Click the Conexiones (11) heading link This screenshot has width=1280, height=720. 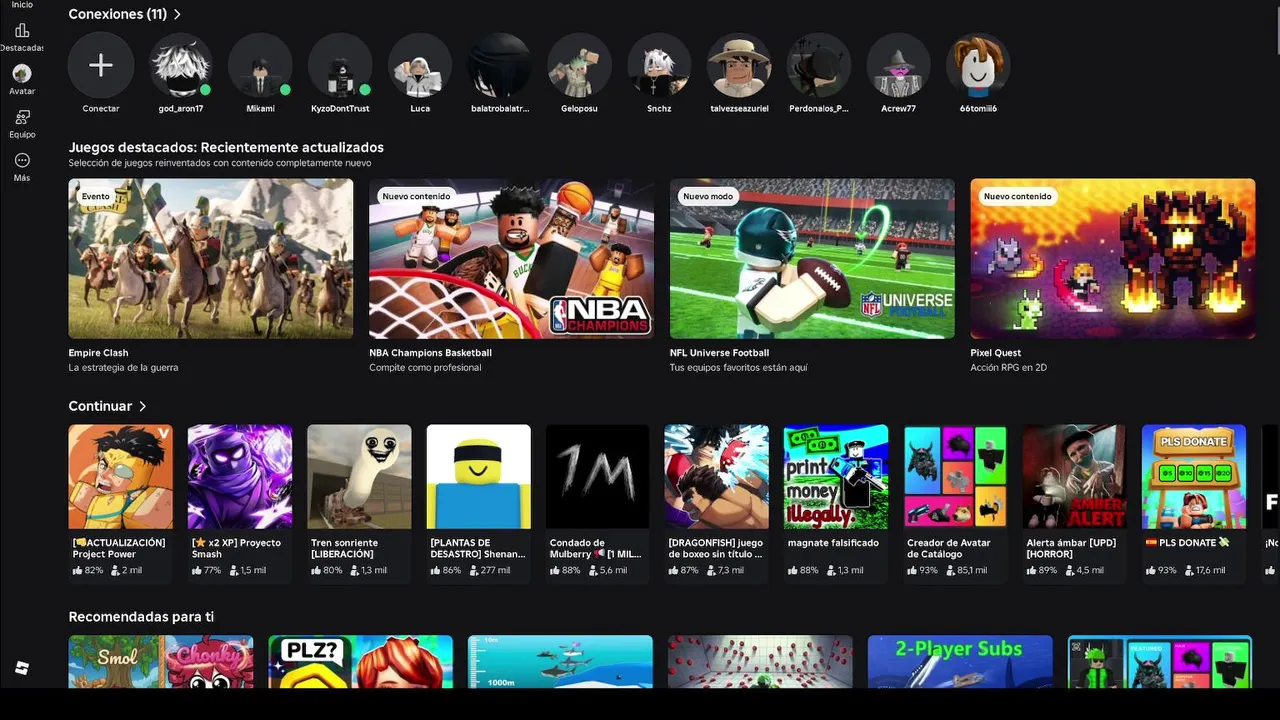click(x=118, y=15)
